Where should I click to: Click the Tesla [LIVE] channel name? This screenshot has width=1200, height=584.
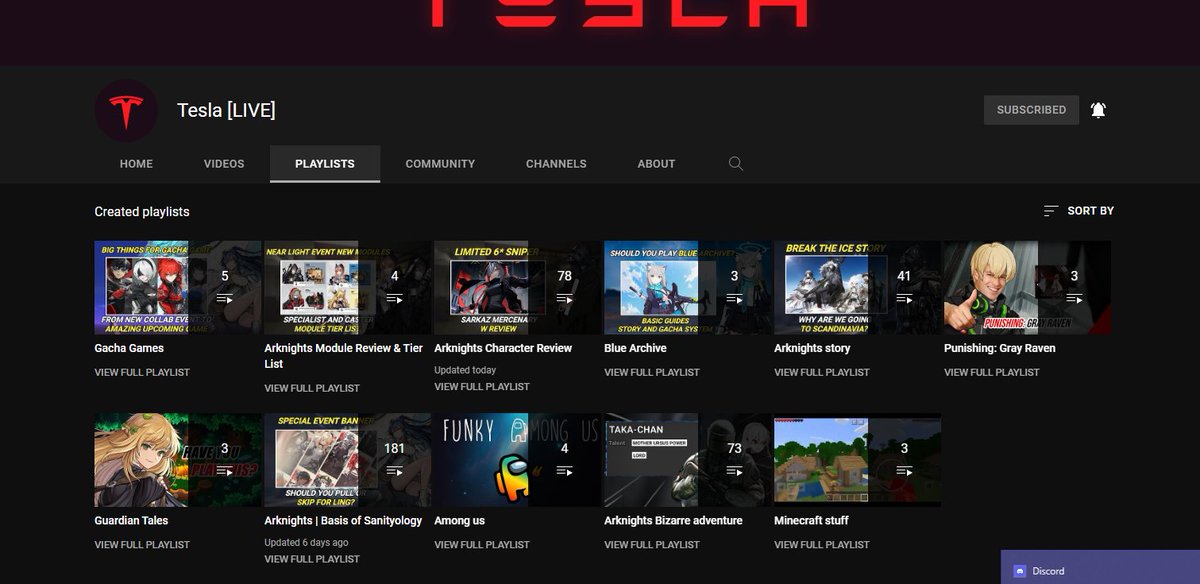tap(226, 110)
